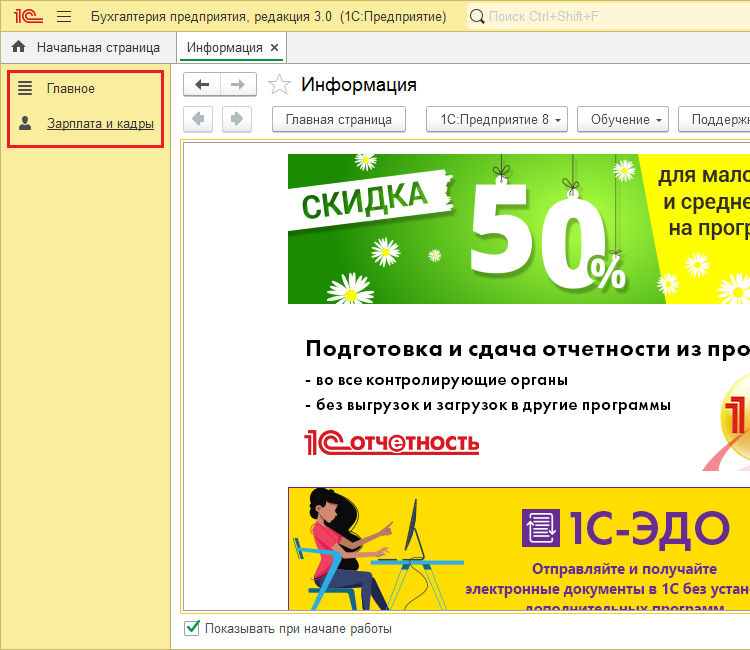The height and width of the screenshot is (650, 750).
Task: Click the grey browser forward arrow
Action: [237, 119]
